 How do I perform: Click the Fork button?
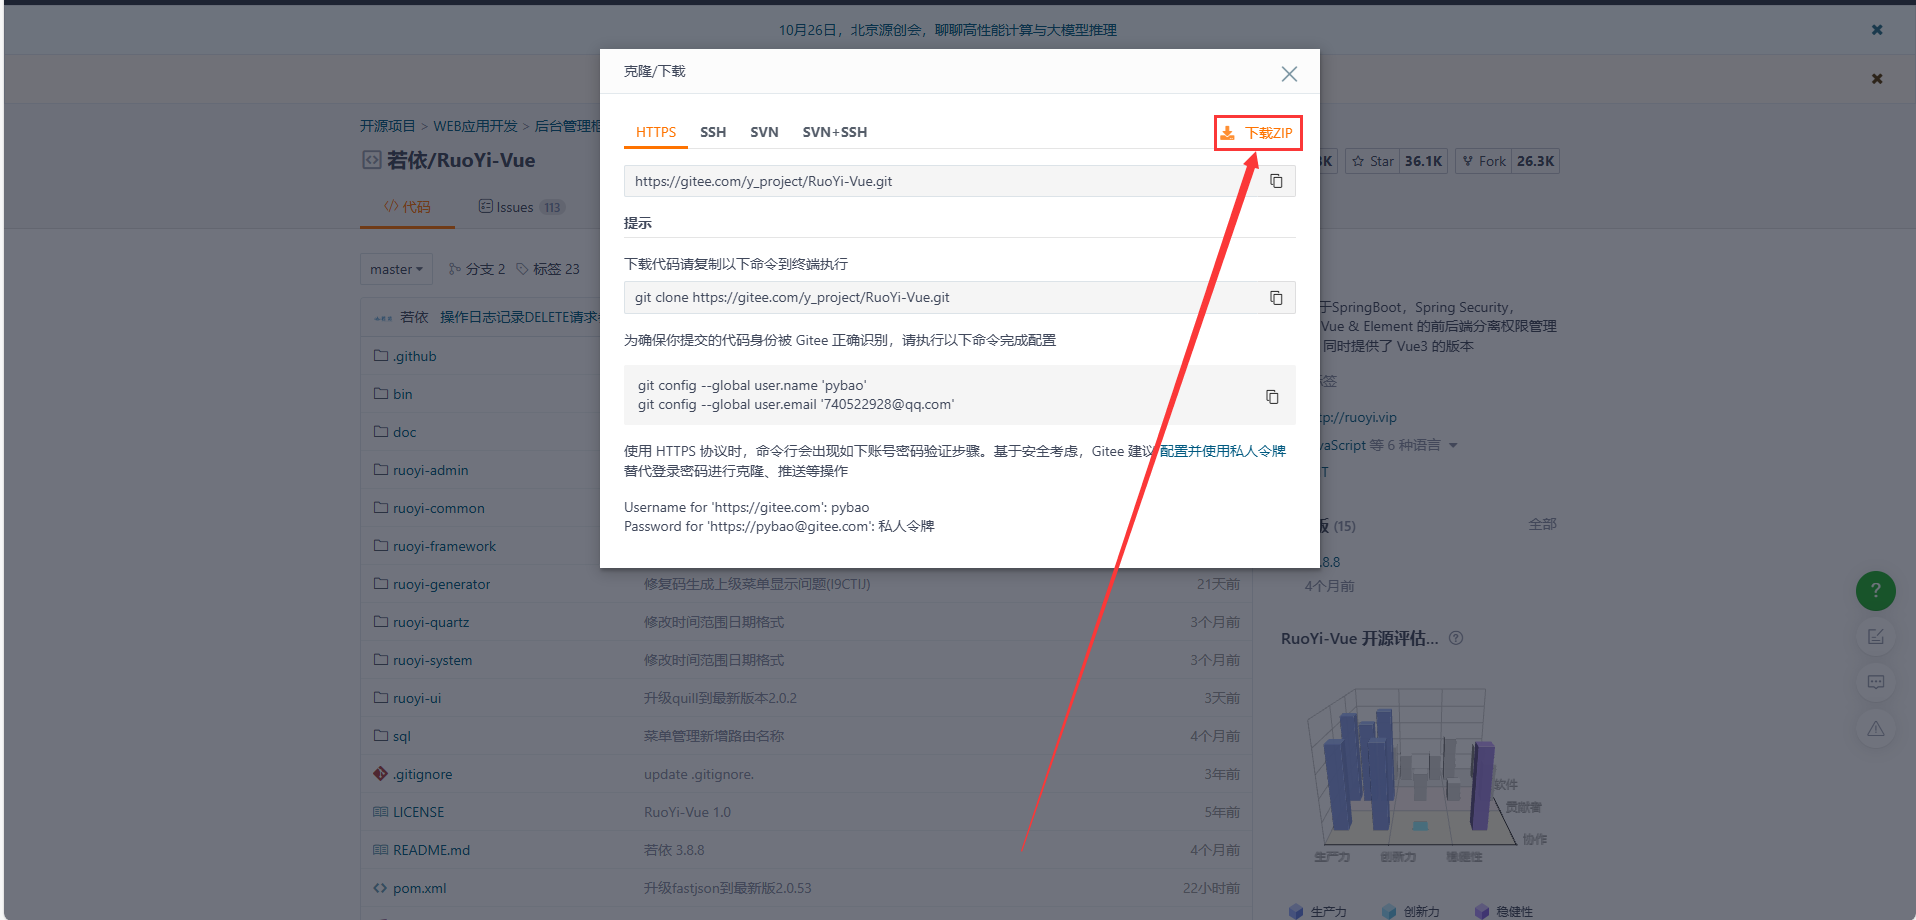(x=1483, y=161)
